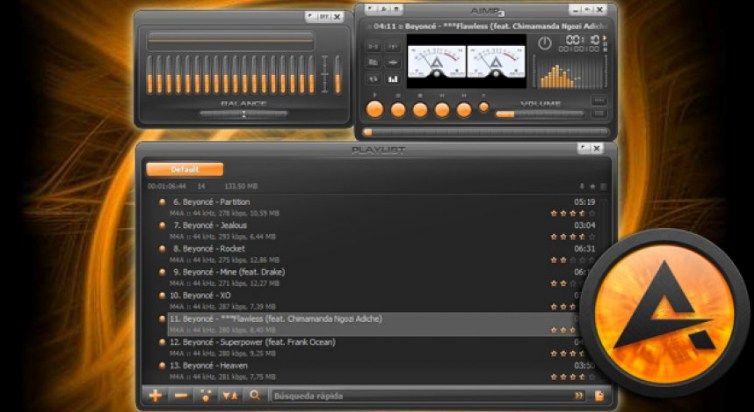
Task: Expand the double-arrow menu beside quick search
Action: coord(578,395)
